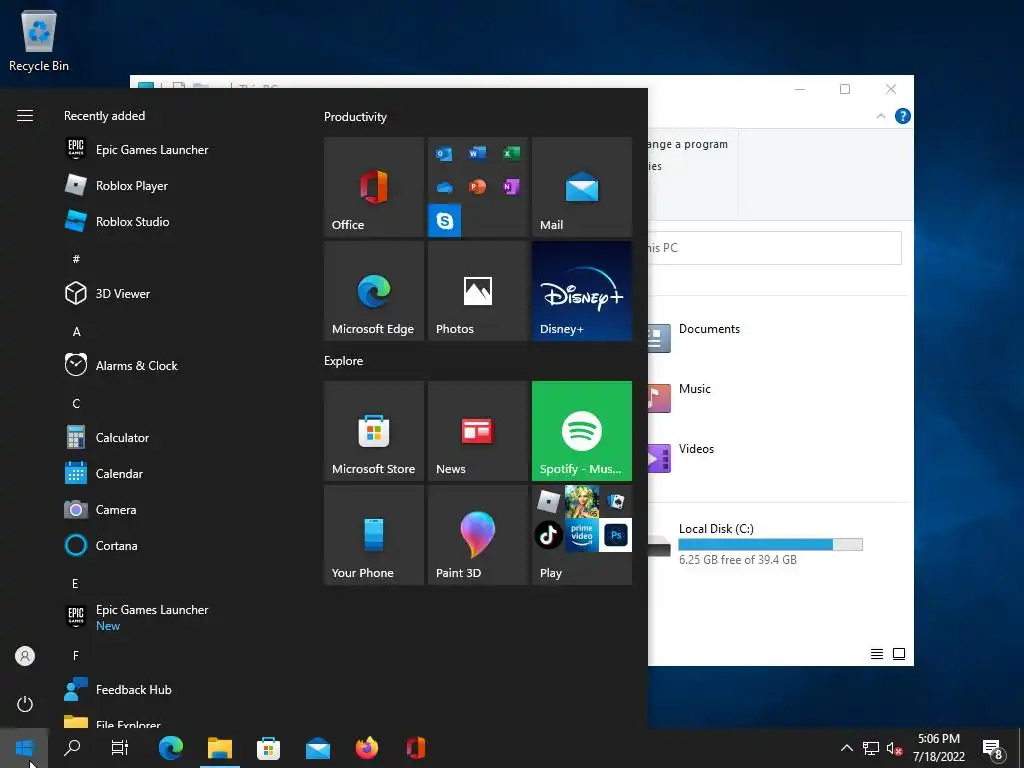
Task: Open Skype tile in Office group
Action: 445,221
